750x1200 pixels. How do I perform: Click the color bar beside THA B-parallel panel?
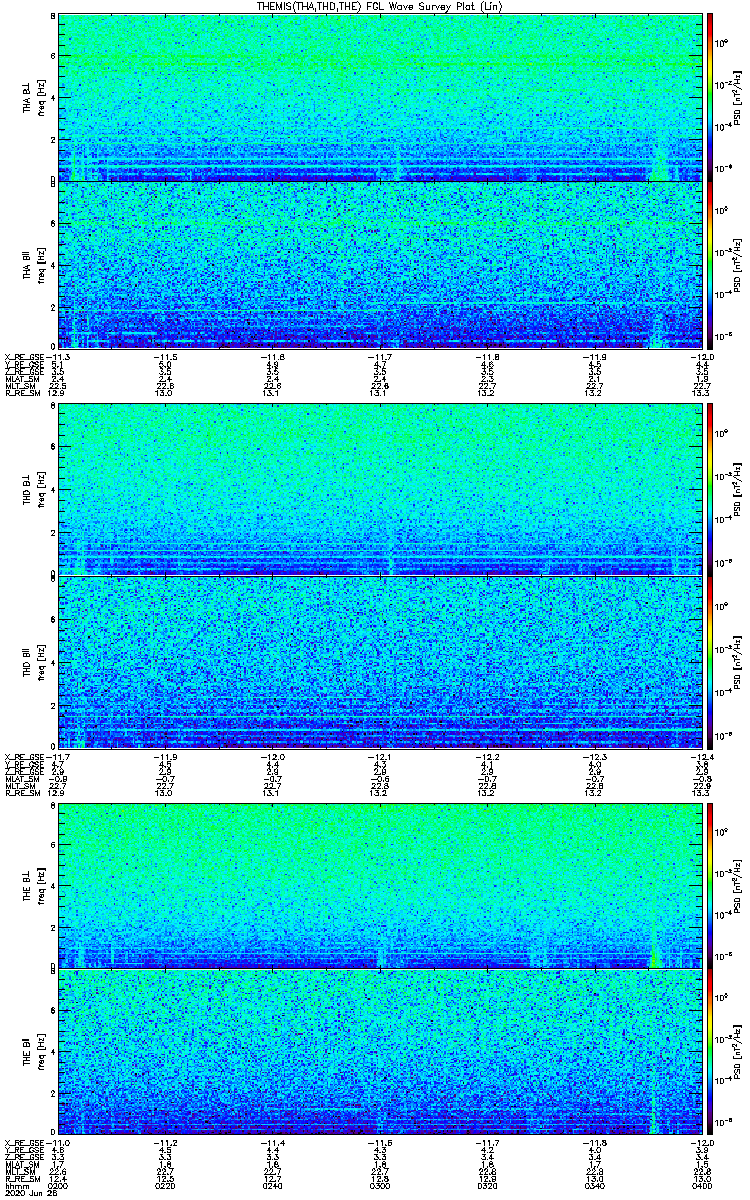710,265
